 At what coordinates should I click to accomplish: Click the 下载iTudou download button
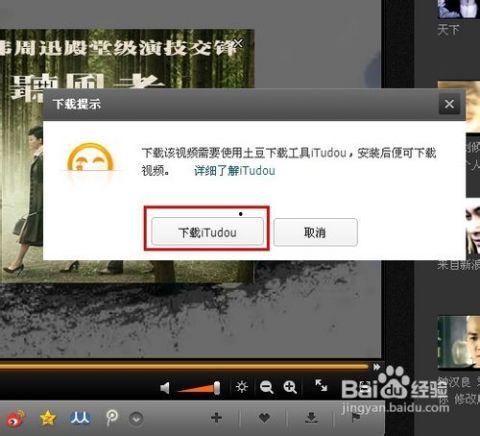pos(207,232)
